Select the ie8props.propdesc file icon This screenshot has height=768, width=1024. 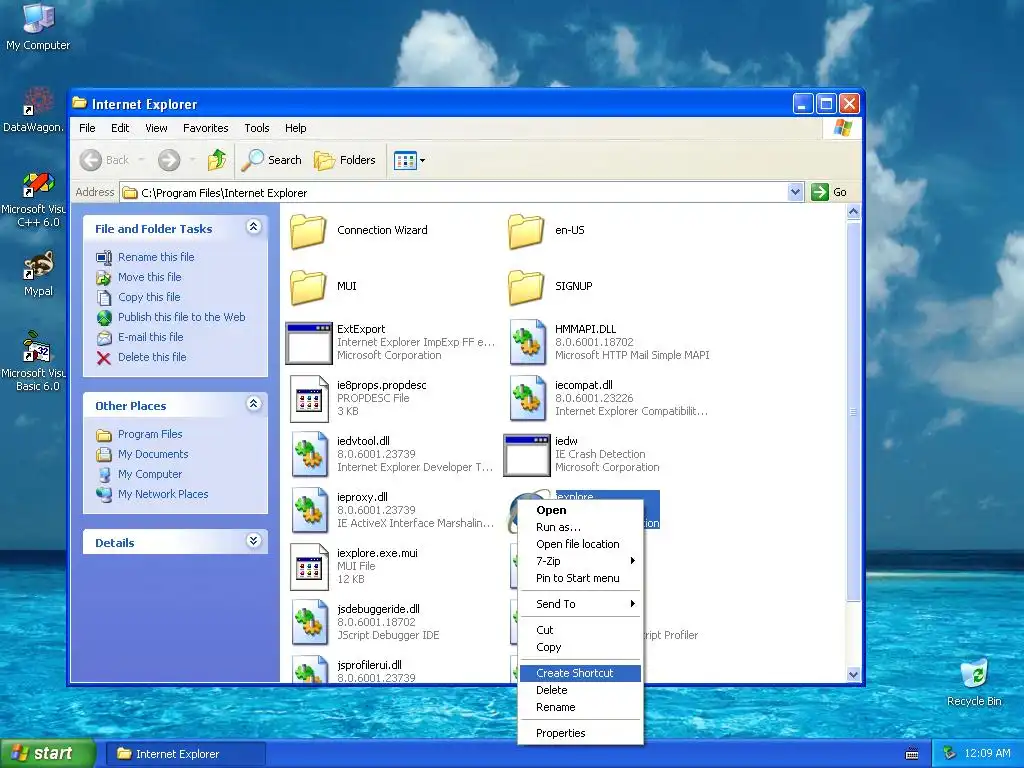tap(309, 398)
